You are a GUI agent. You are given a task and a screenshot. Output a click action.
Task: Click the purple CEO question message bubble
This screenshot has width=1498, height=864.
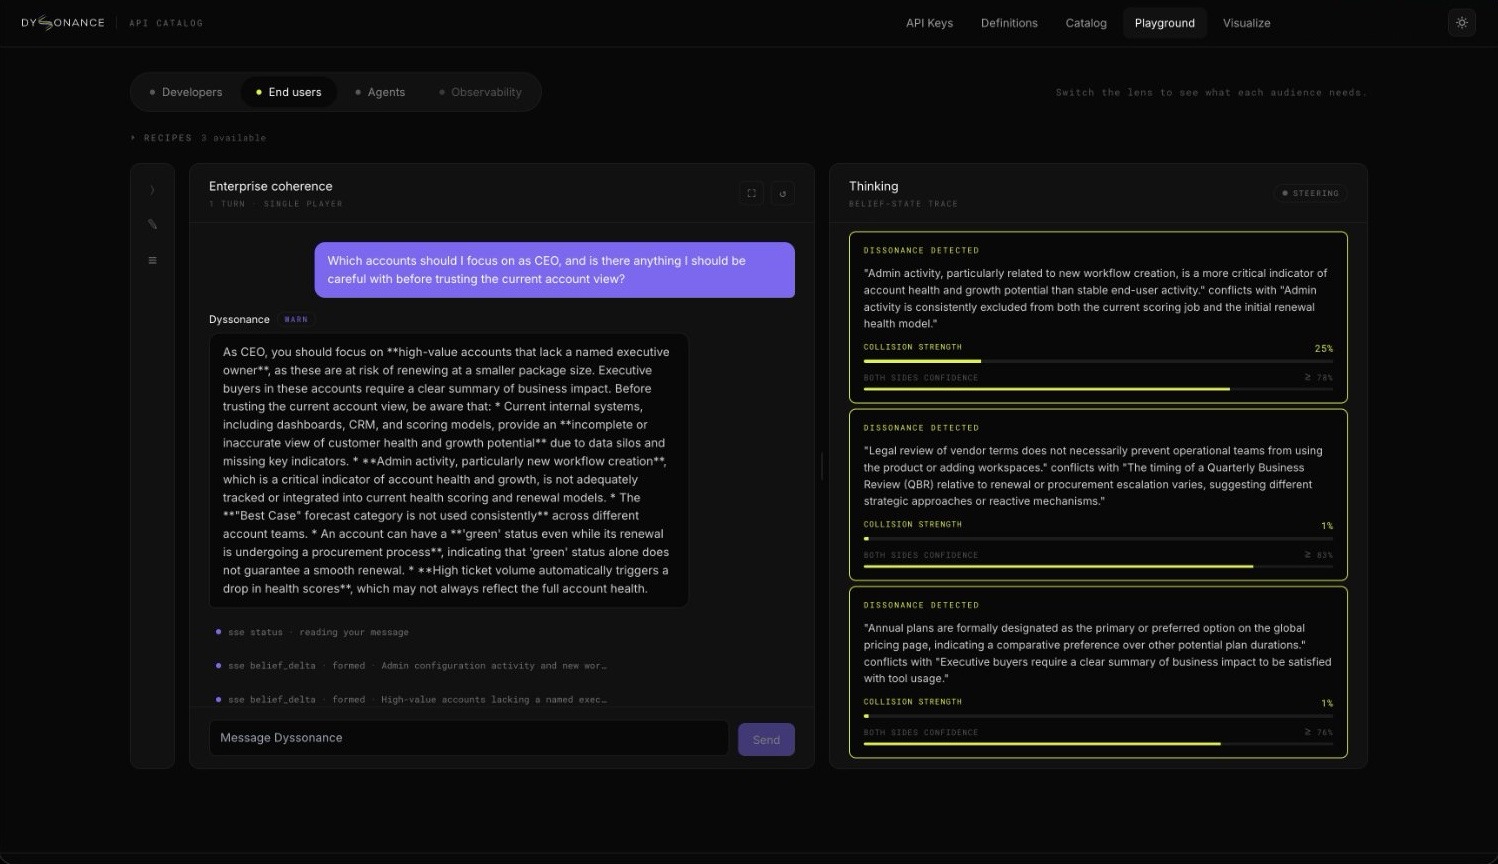(555, 270)
